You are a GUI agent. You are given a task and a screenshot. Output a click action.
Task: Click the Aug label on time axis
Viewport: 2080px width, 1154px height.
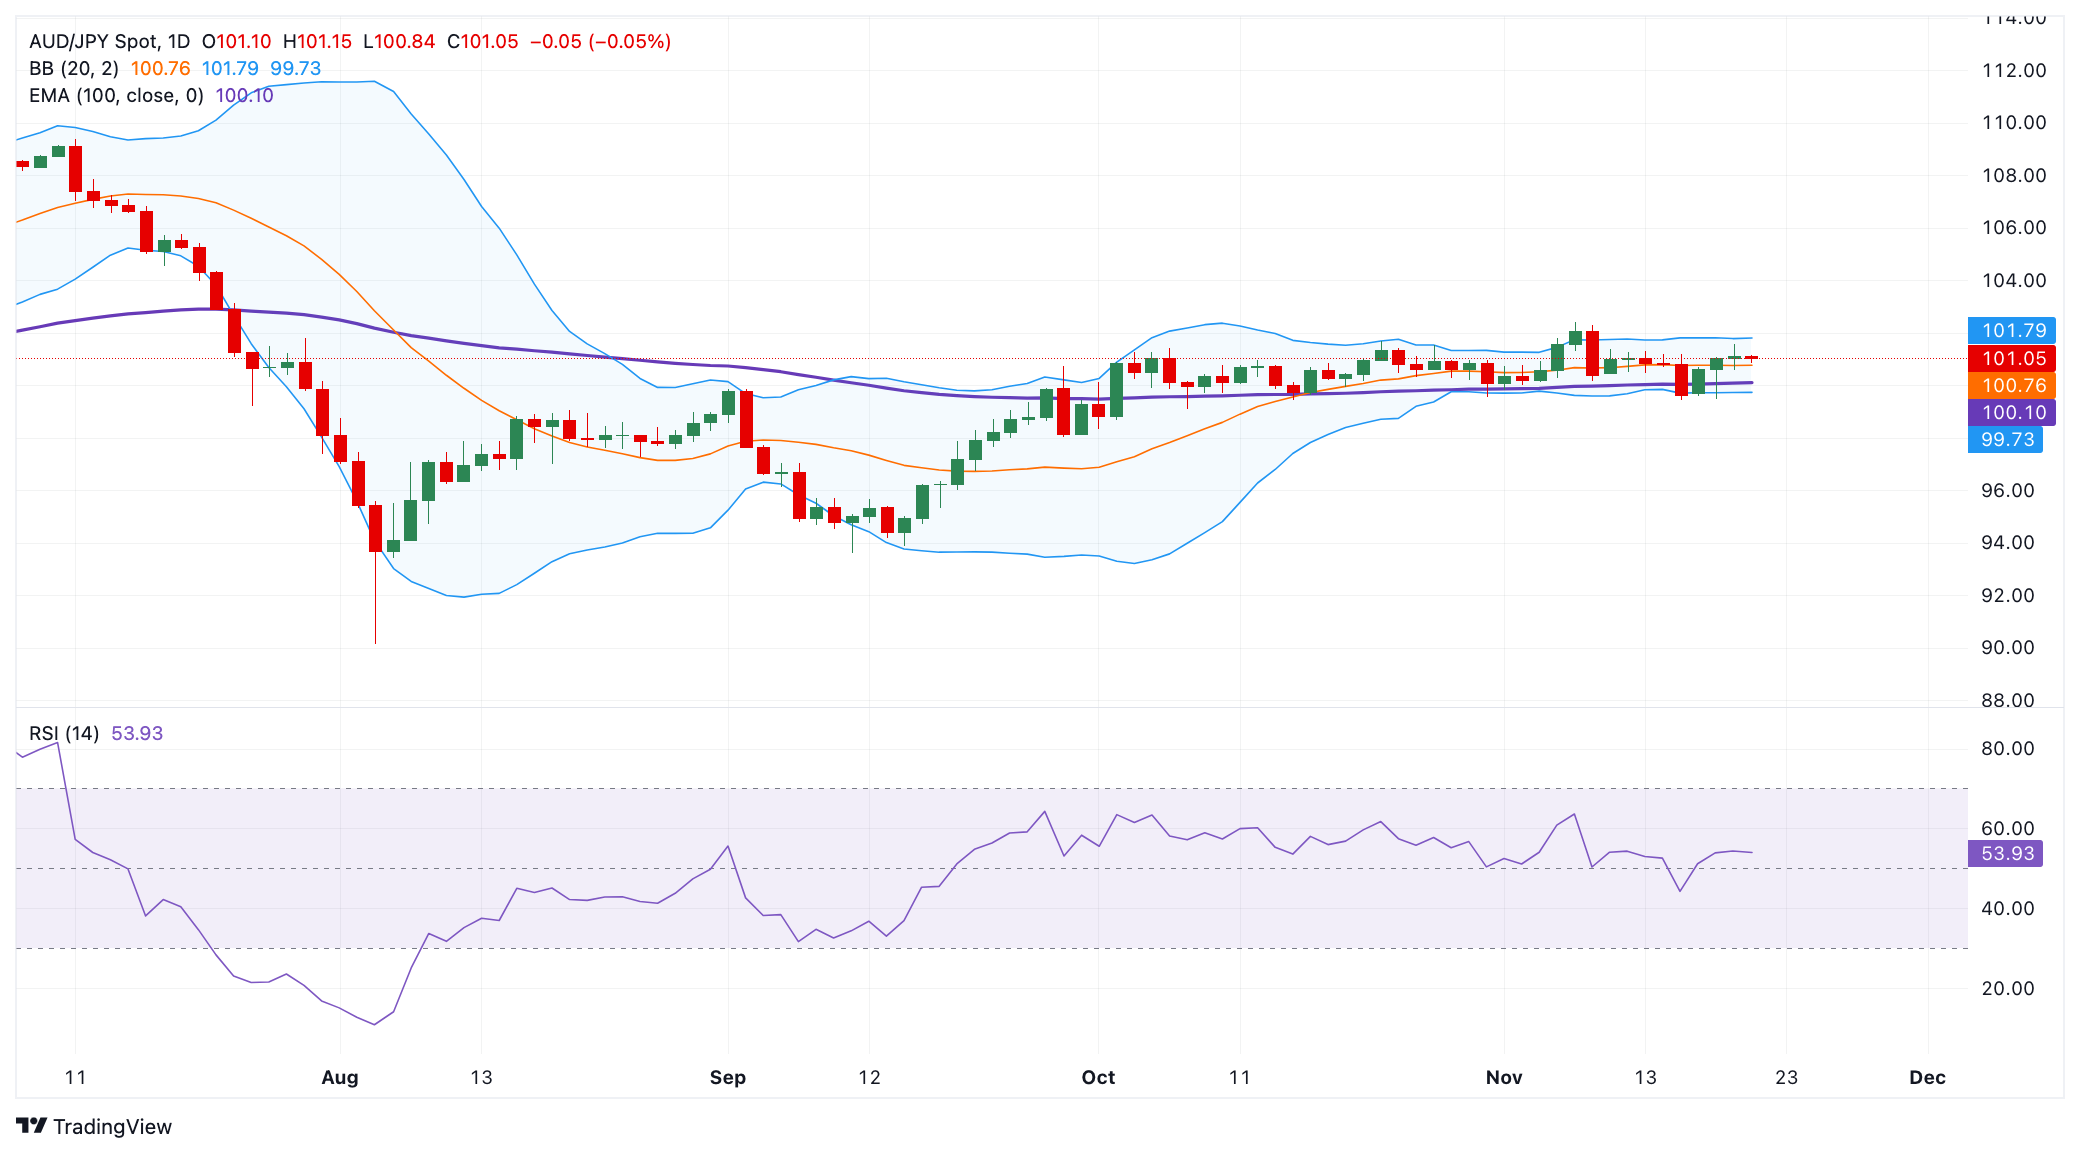click(340, 1077)
